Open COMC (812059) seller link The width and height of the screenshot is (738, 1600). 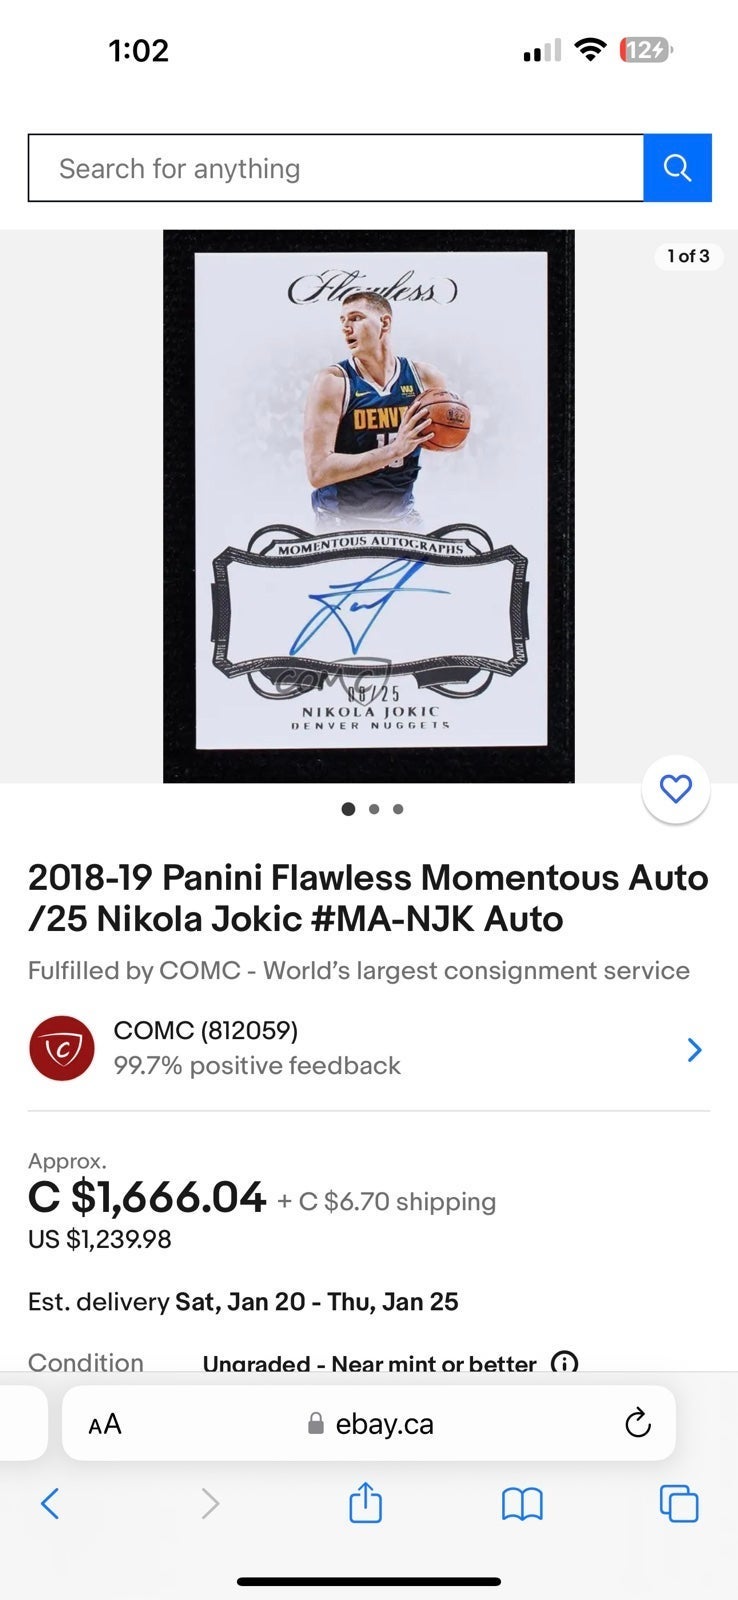pos(206,1030)
